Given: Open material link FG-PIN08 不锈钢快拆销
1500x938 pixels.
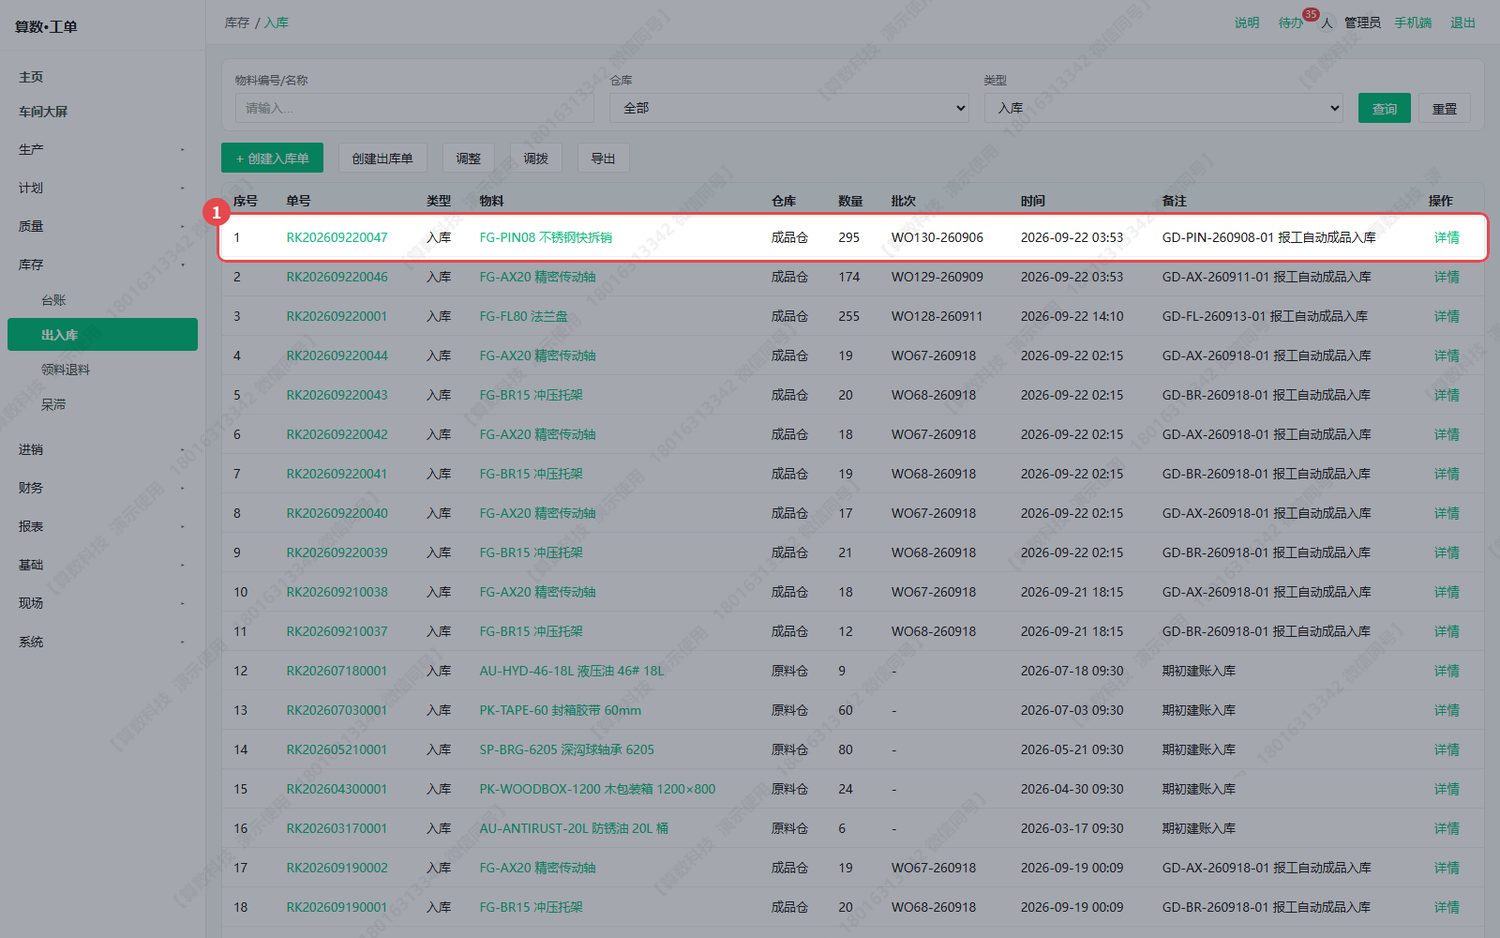Looking at the screenshot, I should click(546, 238).
